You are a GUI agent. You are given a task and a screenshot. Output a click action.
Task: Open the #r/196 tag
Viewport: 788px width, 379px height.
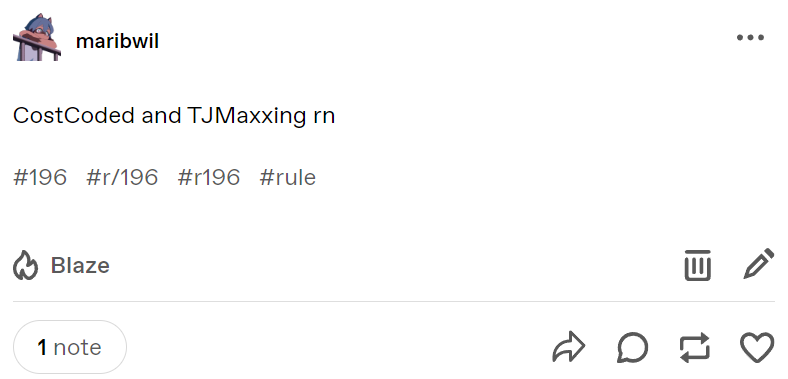[x=122, y=177]
